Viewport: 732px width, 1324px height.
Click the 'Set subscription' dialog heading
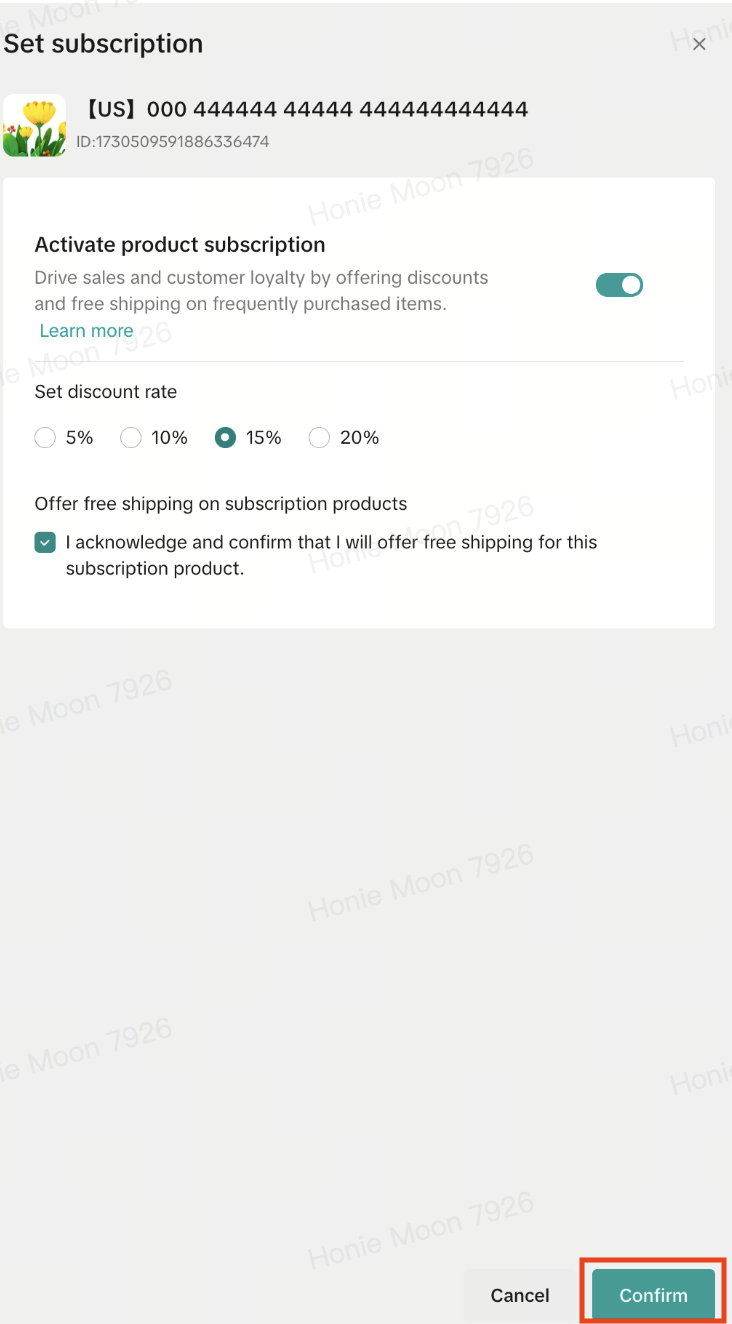[x=103, y=44]
